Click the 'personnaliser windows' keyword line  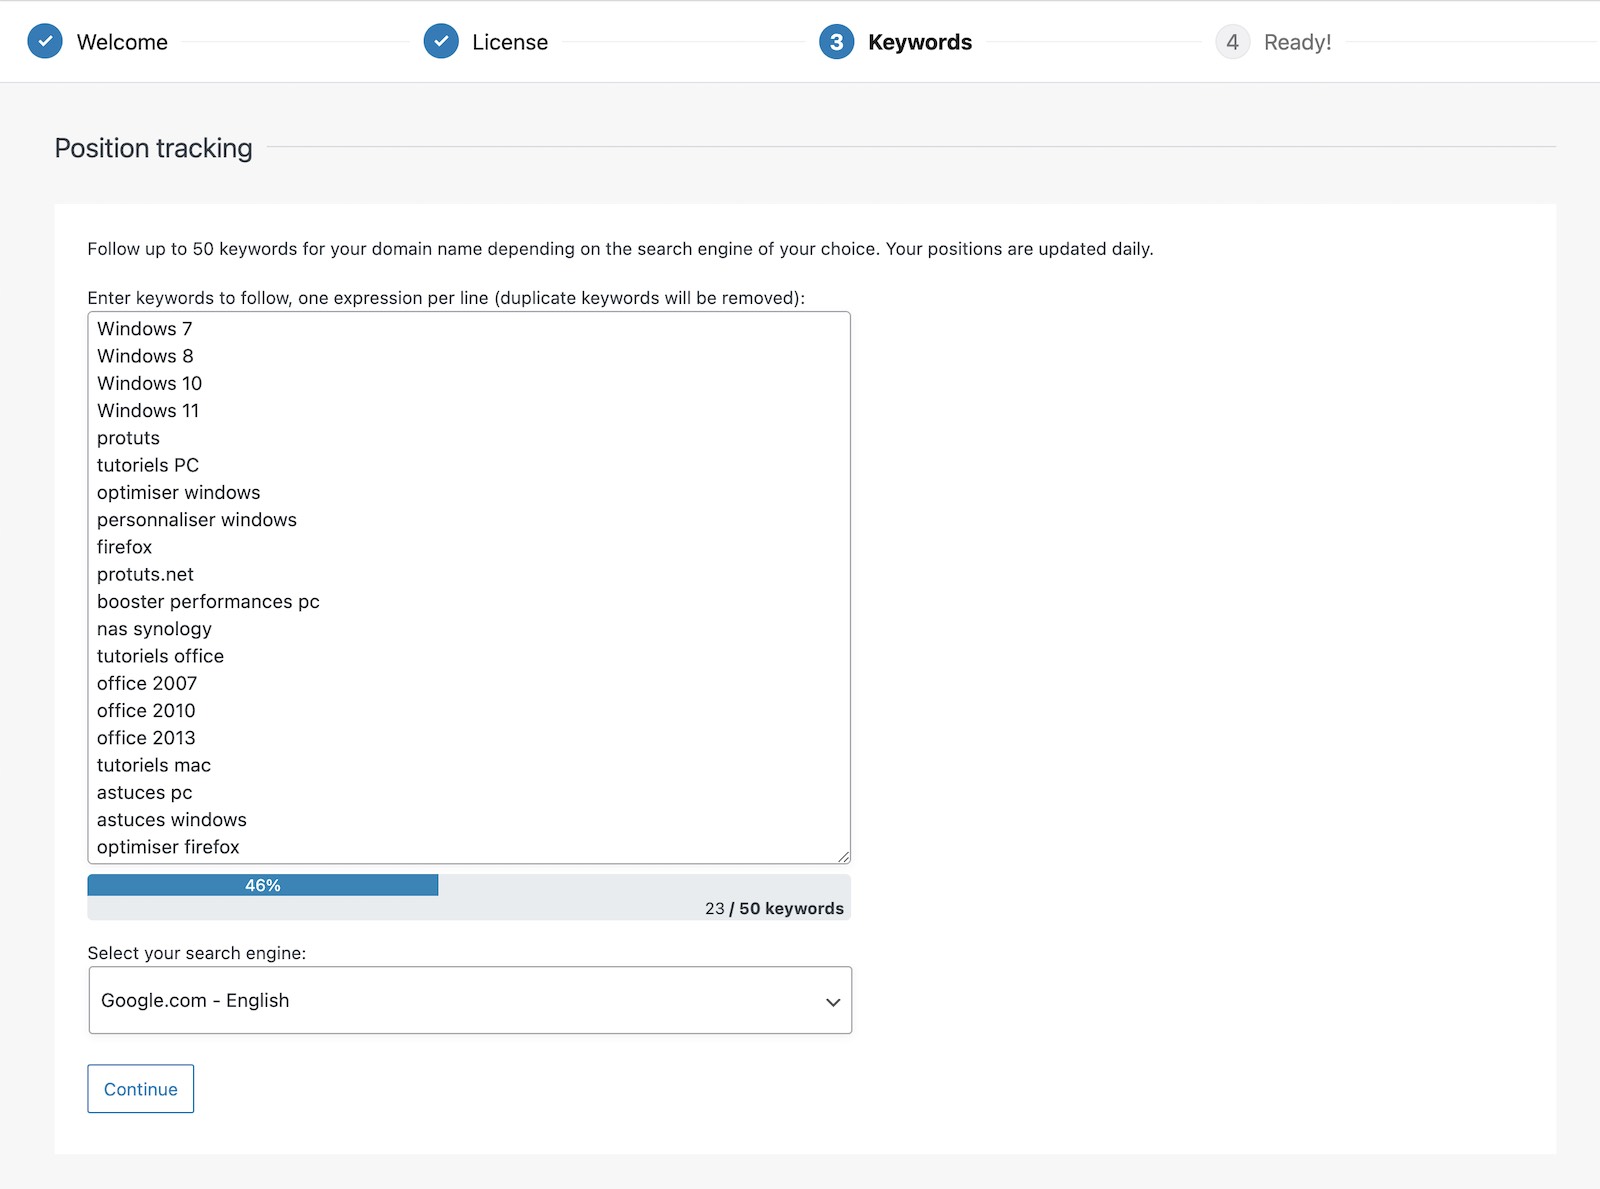197,520
